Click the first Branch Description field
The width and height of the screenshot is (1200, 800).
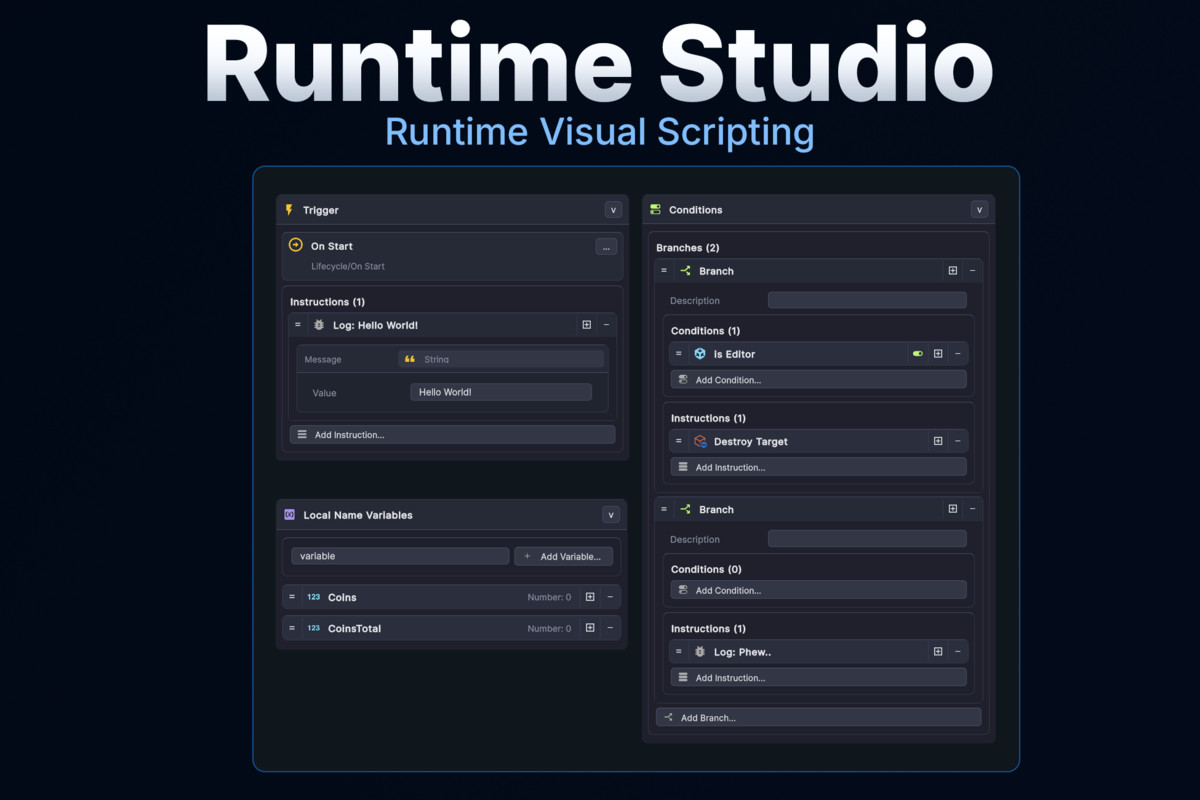867,300
